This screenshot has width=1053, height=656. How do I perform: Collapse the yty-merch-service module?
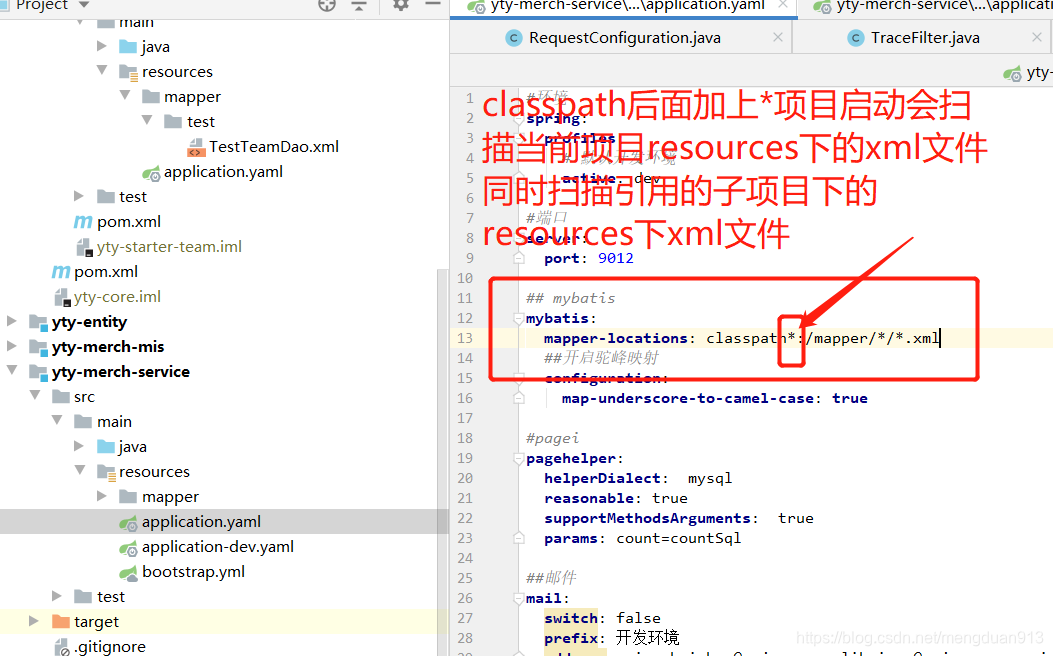[11, 370]
